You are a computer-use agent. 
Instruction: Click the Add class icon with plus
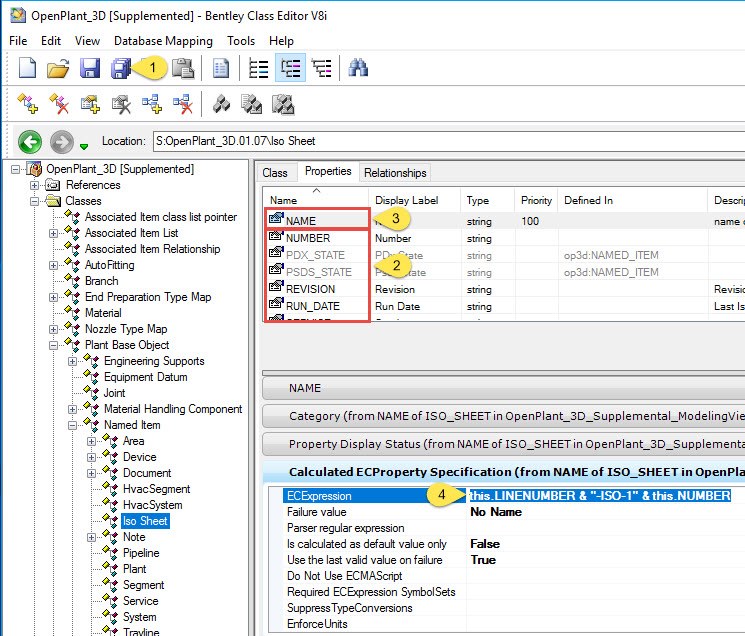click(x=28, y=103)
